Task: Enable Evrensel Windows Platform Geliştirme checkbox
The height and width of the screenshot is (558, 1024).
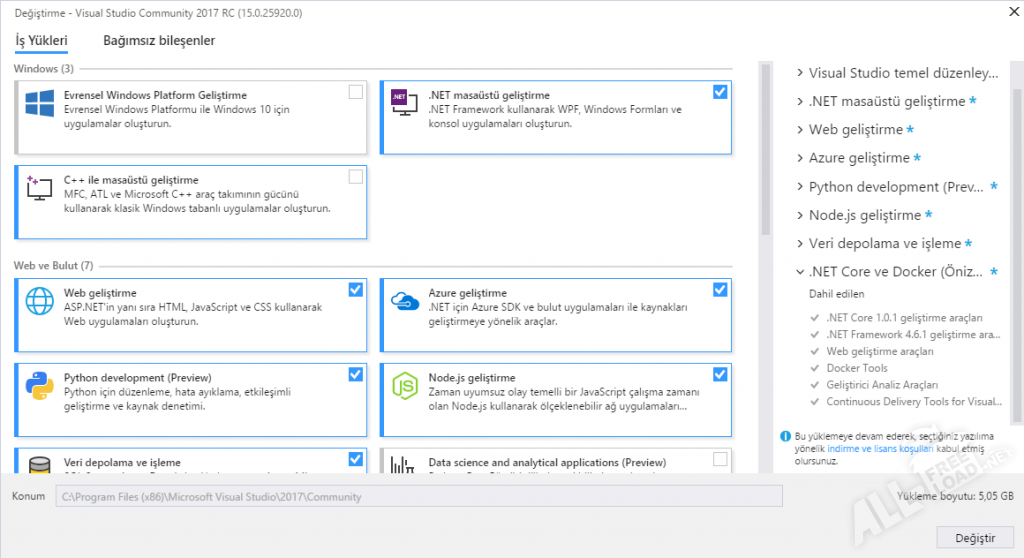Action: 355,92
